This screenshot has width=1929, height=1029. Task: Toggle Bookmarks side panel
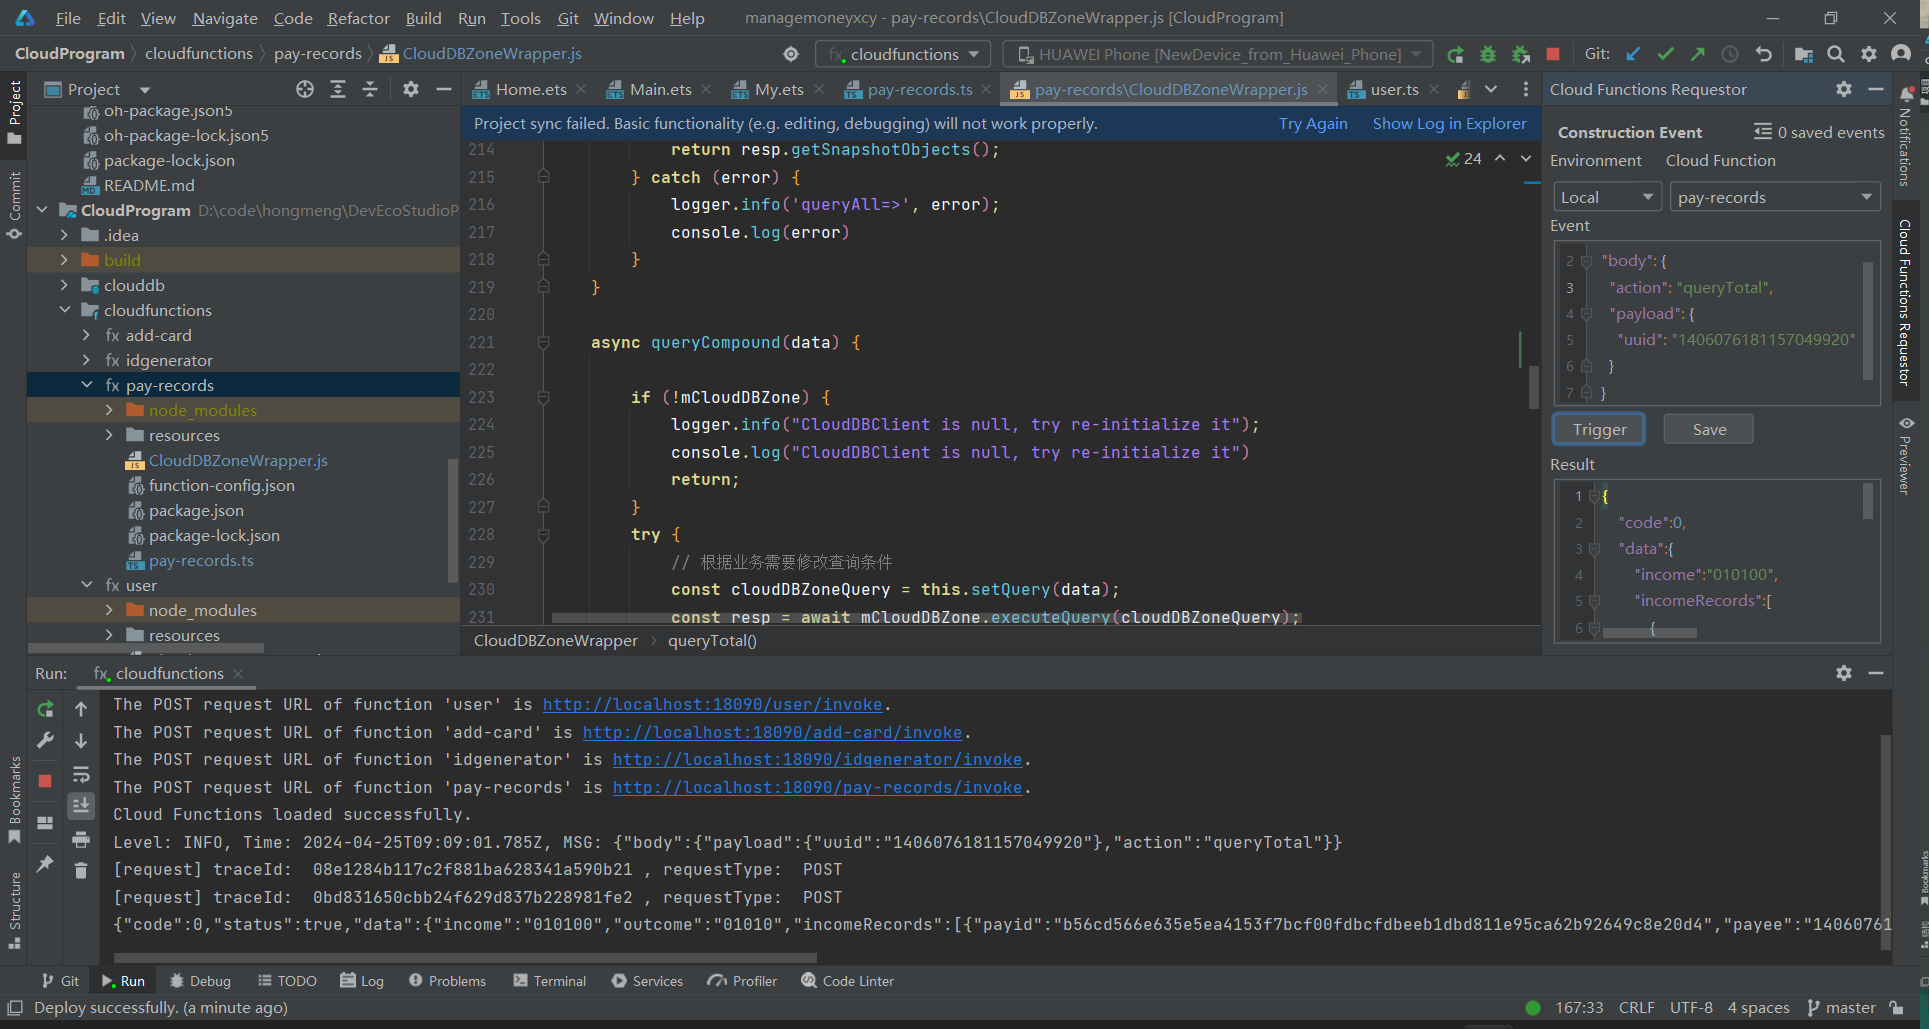coord(14,800)
